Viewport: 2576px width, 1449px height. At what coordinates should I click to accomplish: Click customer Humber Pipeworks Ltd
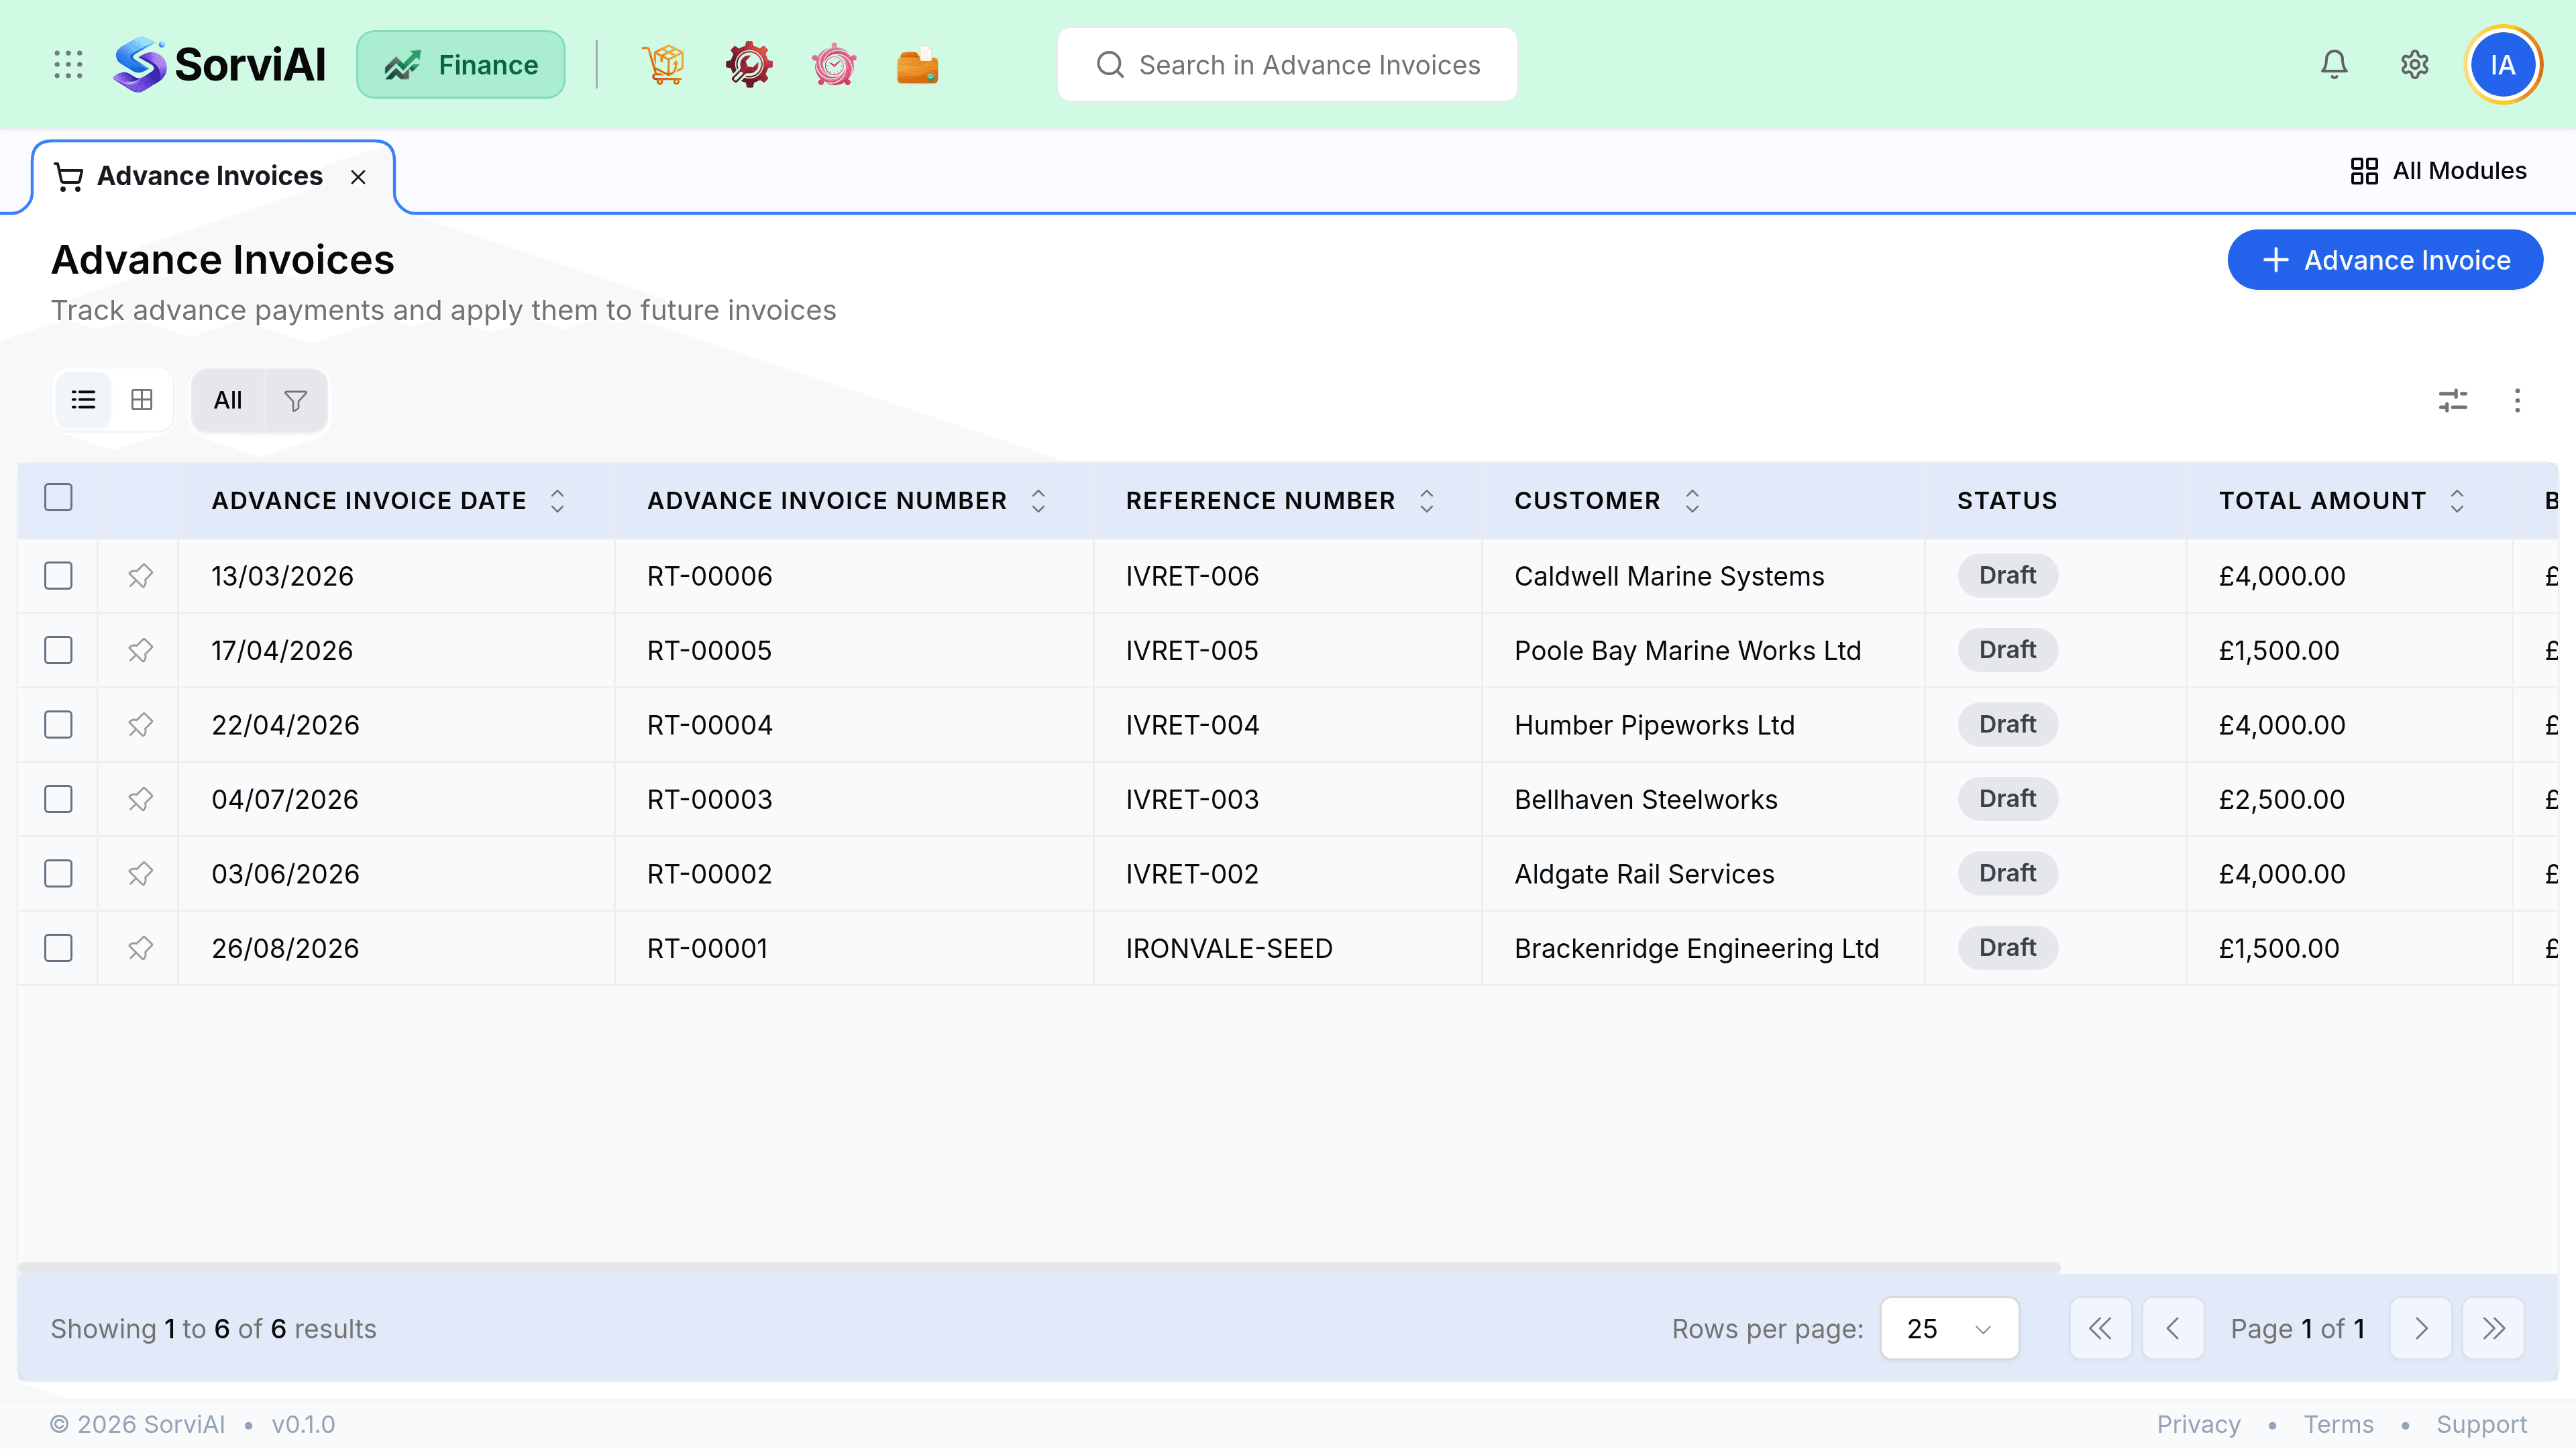click(x=1654, y=725)
